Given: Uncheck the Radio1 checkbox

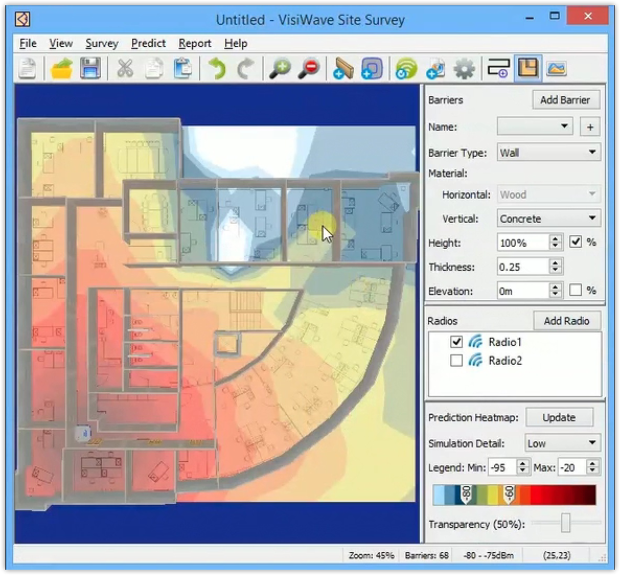Looking at the screenshot, I should pyautogui.click(x=456, y=341).
